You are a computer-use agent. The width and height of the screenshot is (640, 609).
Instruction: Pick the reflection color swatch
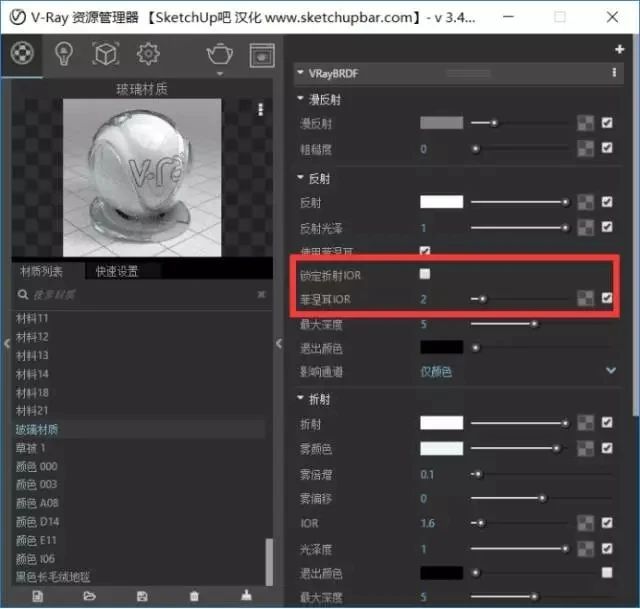click(442, 202)
